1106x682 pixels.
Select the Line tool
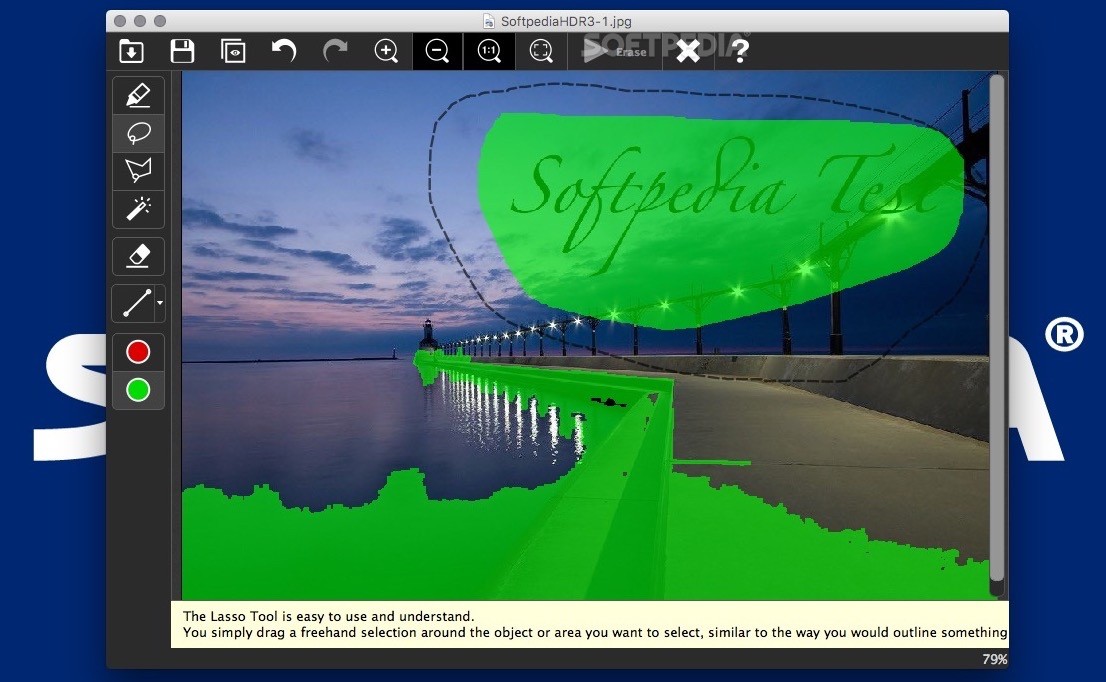click(134, 303)
